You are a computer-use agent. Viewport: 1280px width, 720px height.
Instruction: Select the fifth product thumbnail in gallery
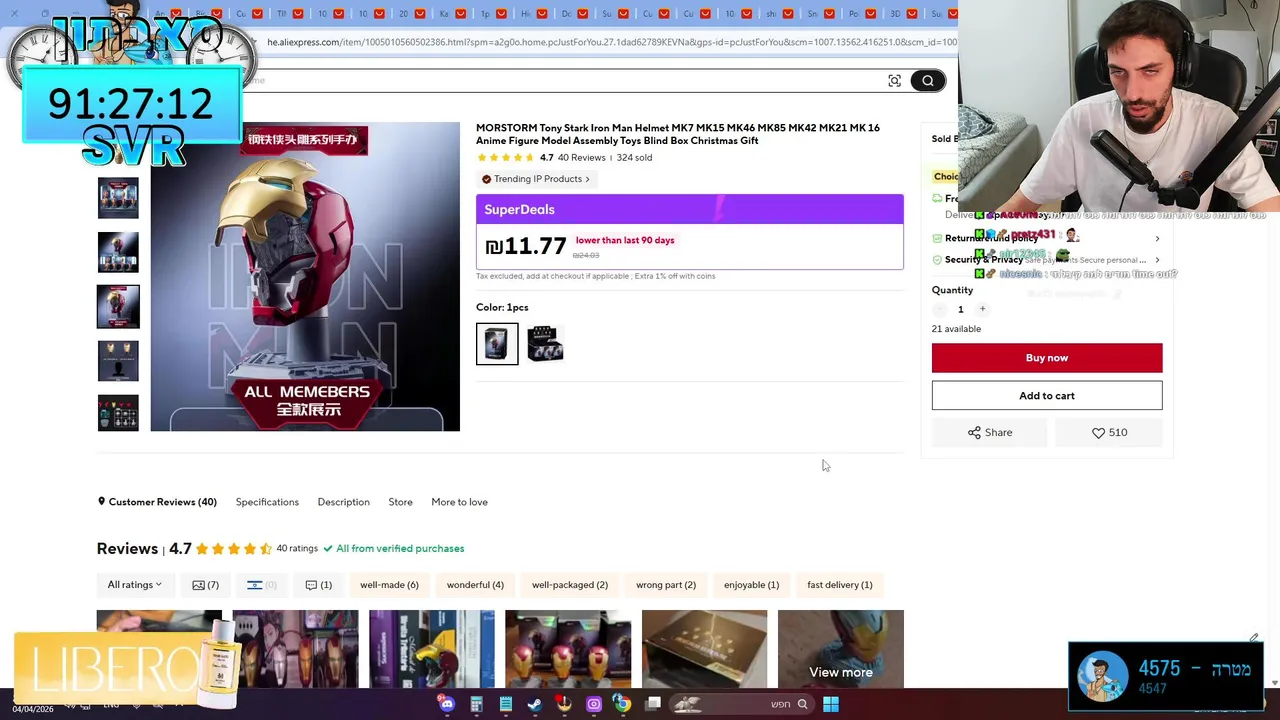[x=118, y=413]
